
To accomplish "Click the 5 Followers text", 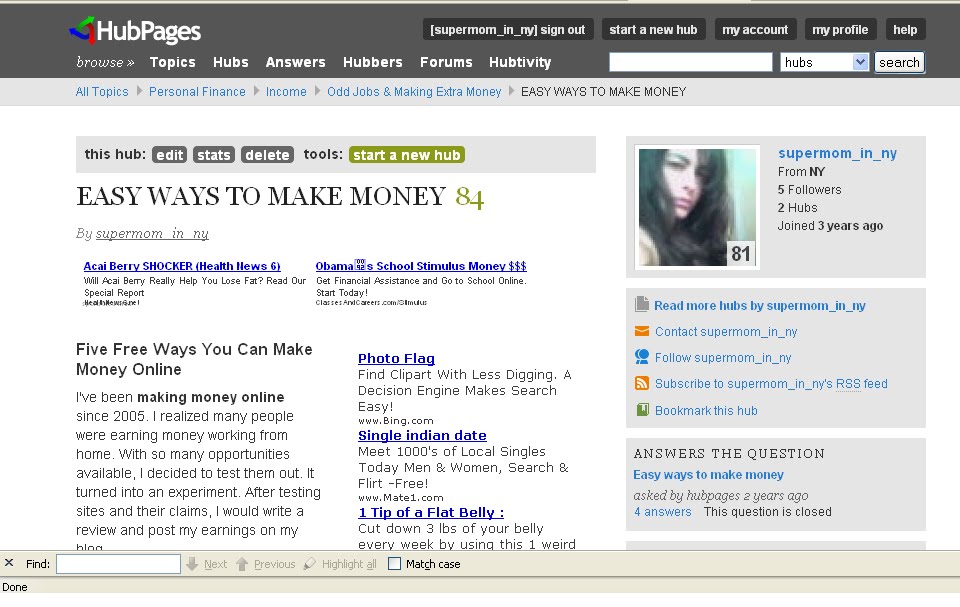I will [809, 190].
